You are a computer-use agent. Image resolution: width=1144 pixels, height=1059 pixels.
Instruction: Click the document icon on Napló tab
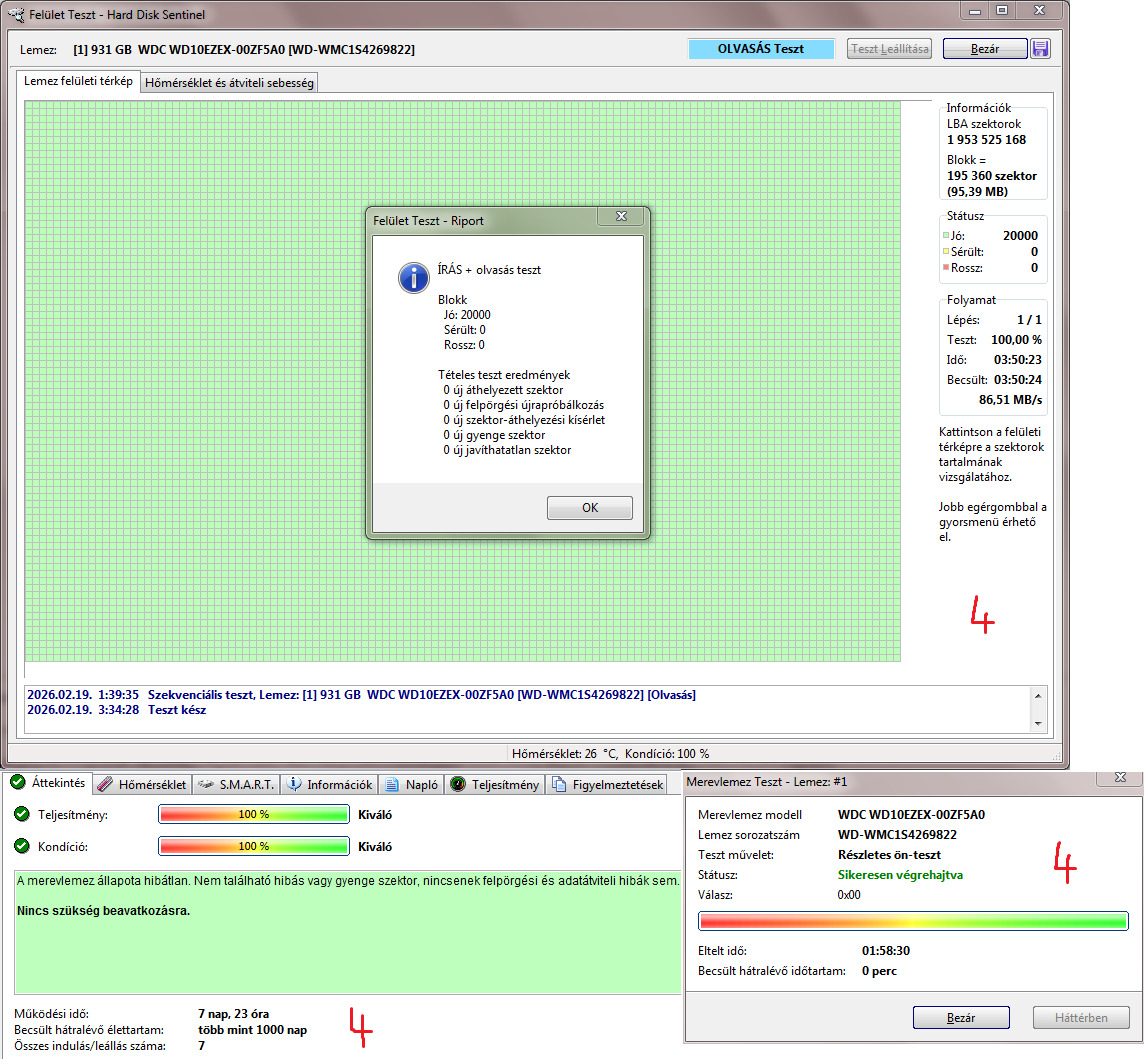point(392,785)
